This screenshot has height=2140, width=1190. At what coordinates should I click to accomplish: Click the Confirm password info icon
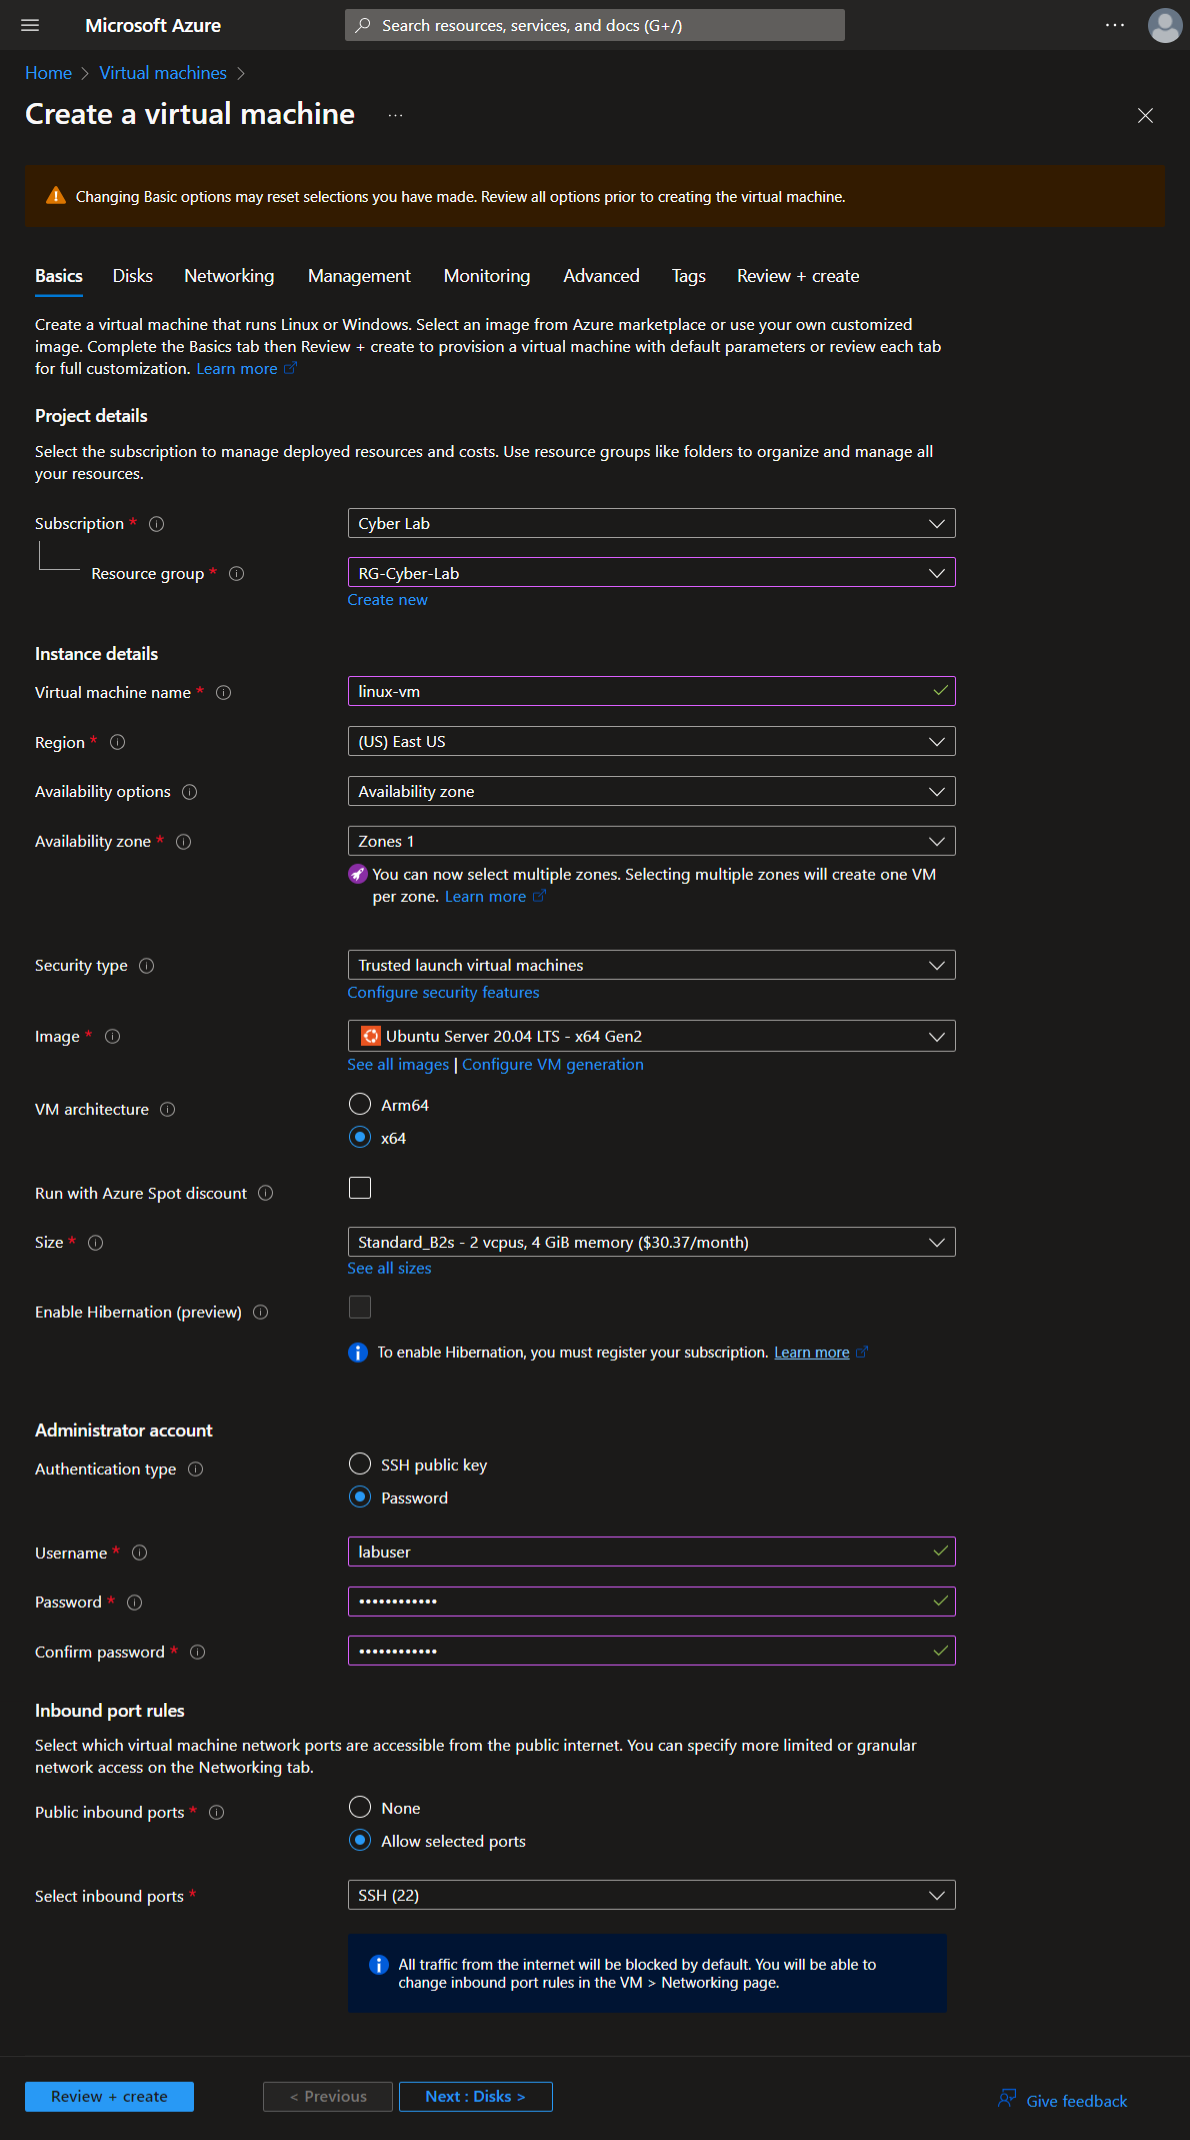(x=198, y=1652)
